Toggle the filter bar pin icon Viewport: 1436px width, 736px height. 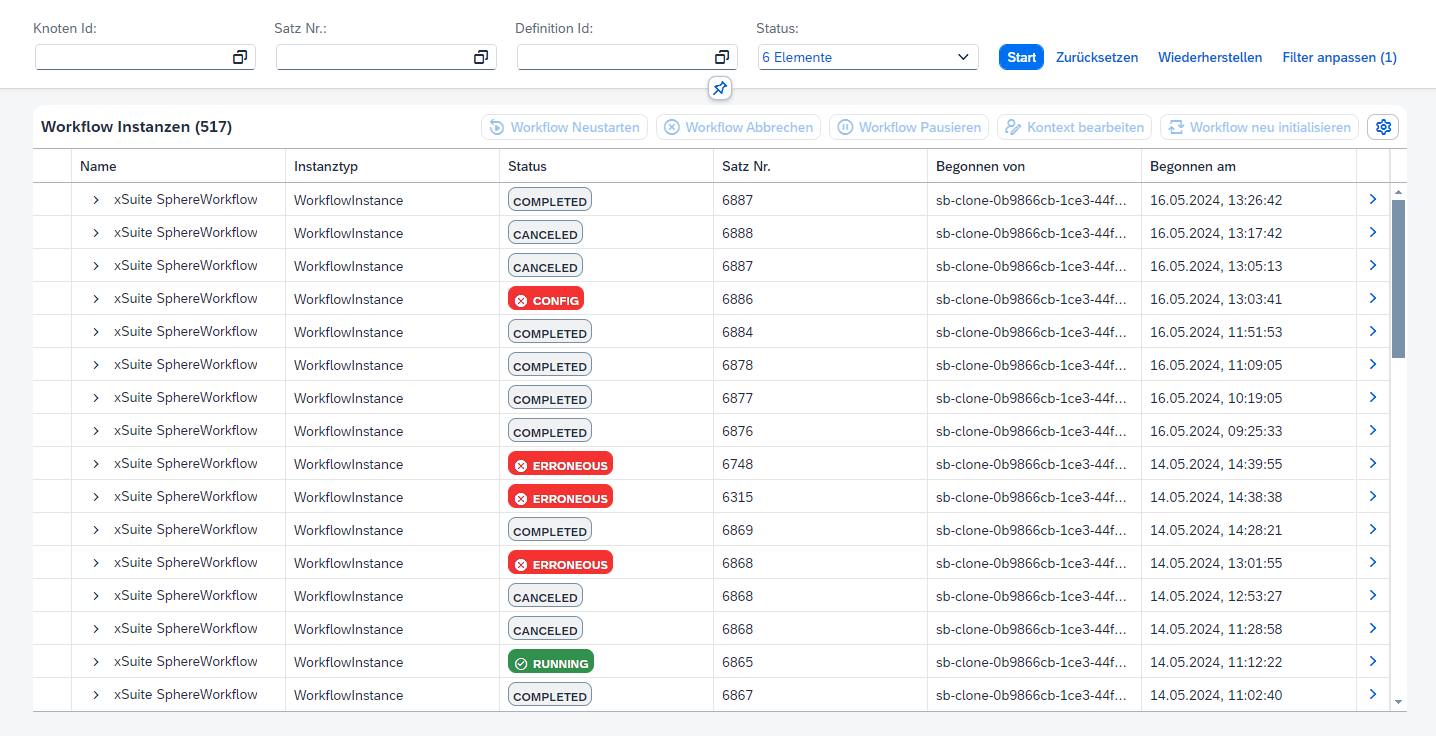719,89
